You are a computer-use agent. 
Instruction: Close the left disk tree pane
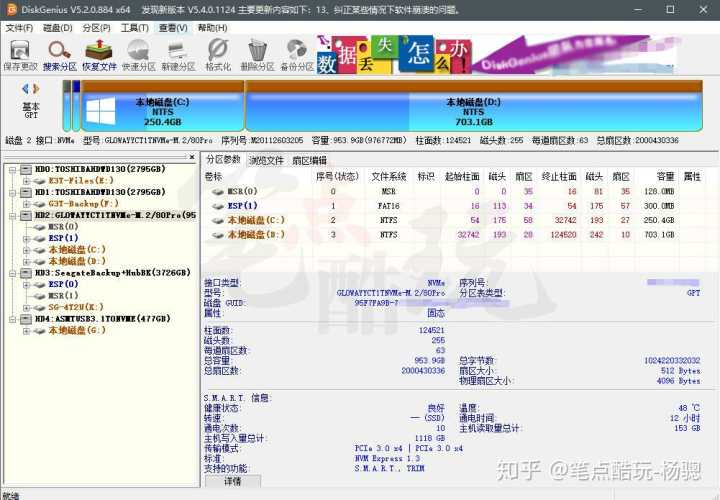(x=192, y=157)
